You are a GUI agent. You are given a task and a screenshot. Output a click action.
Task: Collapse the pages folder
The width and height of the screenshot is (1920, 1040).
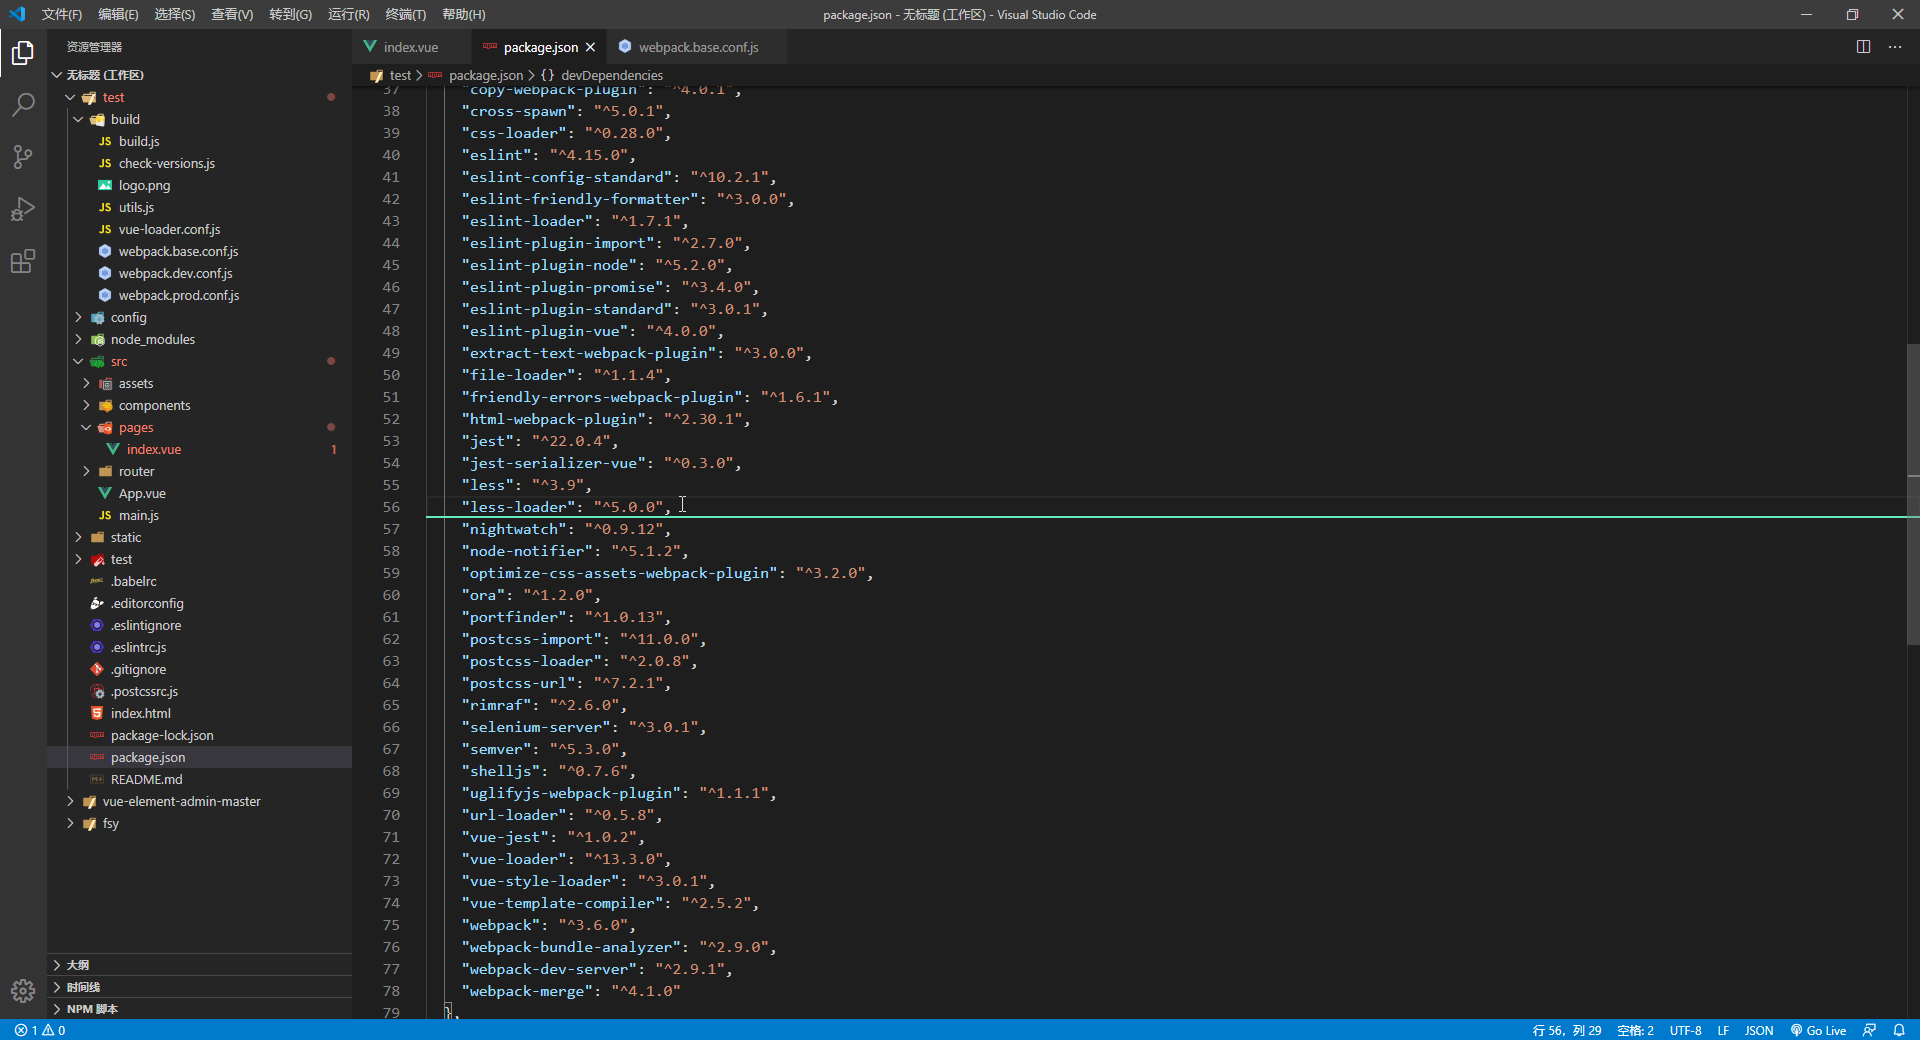tap(199, 427)
